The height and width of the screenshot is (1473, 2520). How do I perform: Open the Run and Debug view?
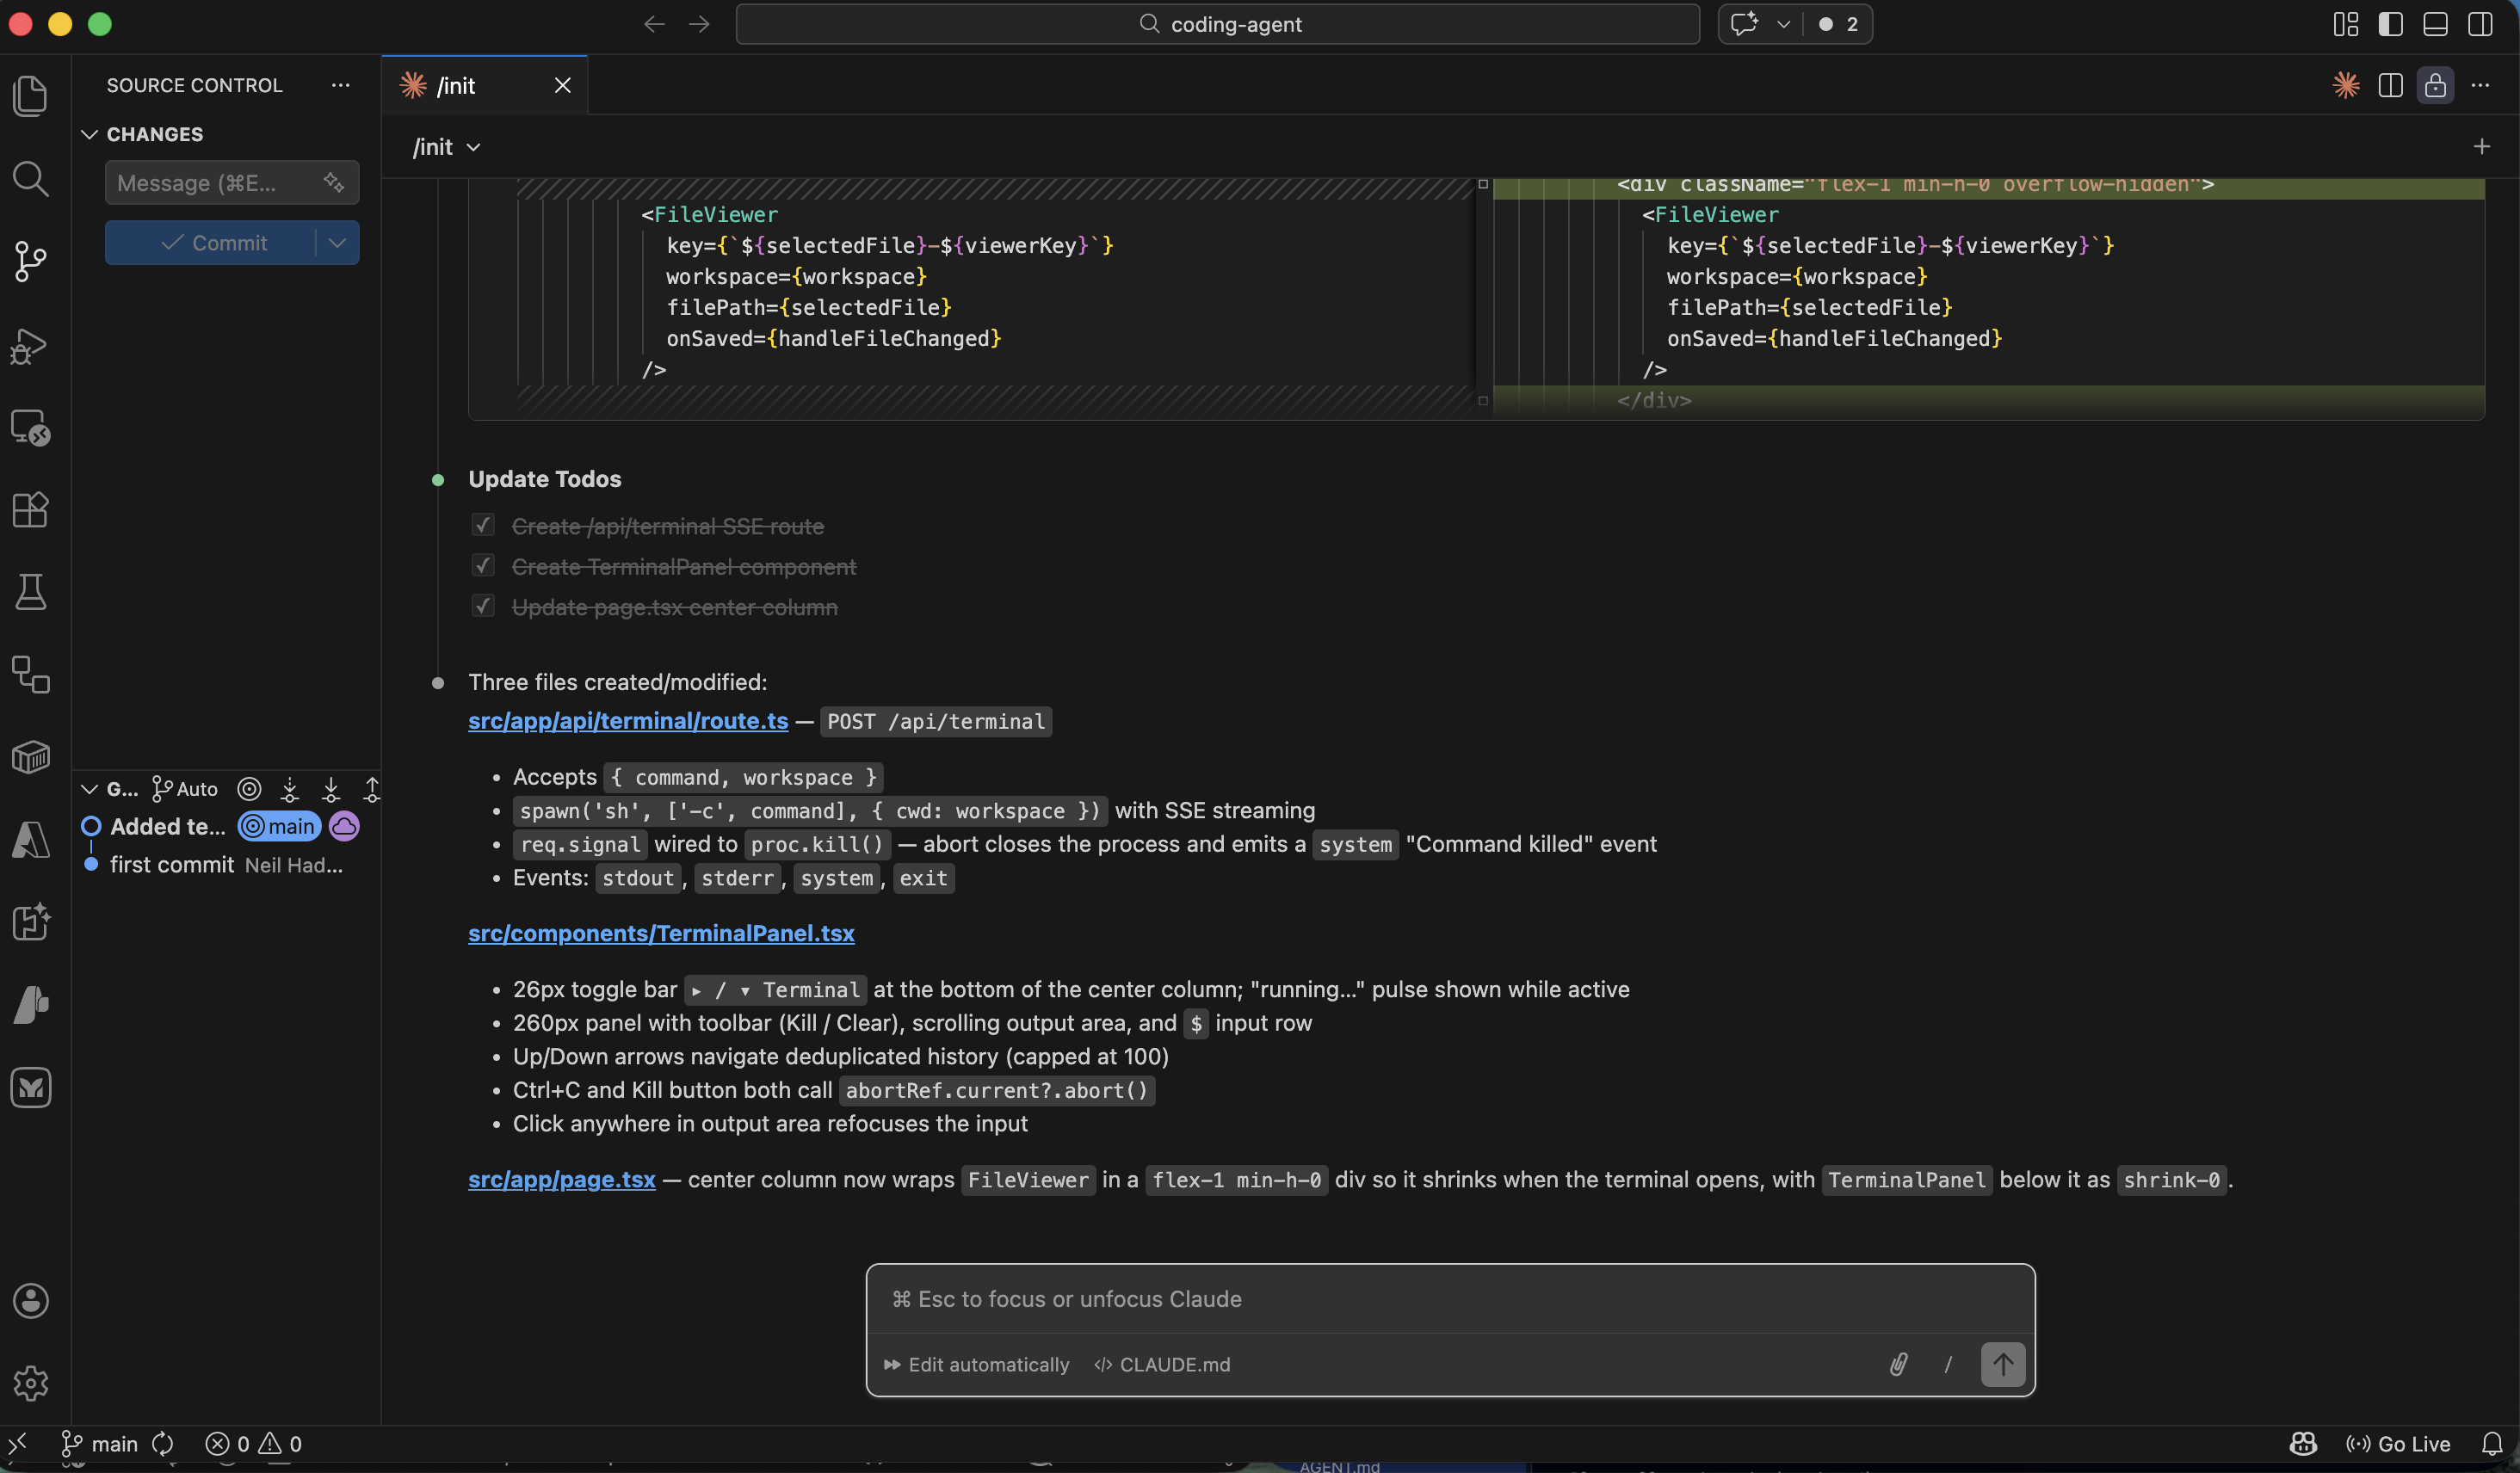click(30, 345)
